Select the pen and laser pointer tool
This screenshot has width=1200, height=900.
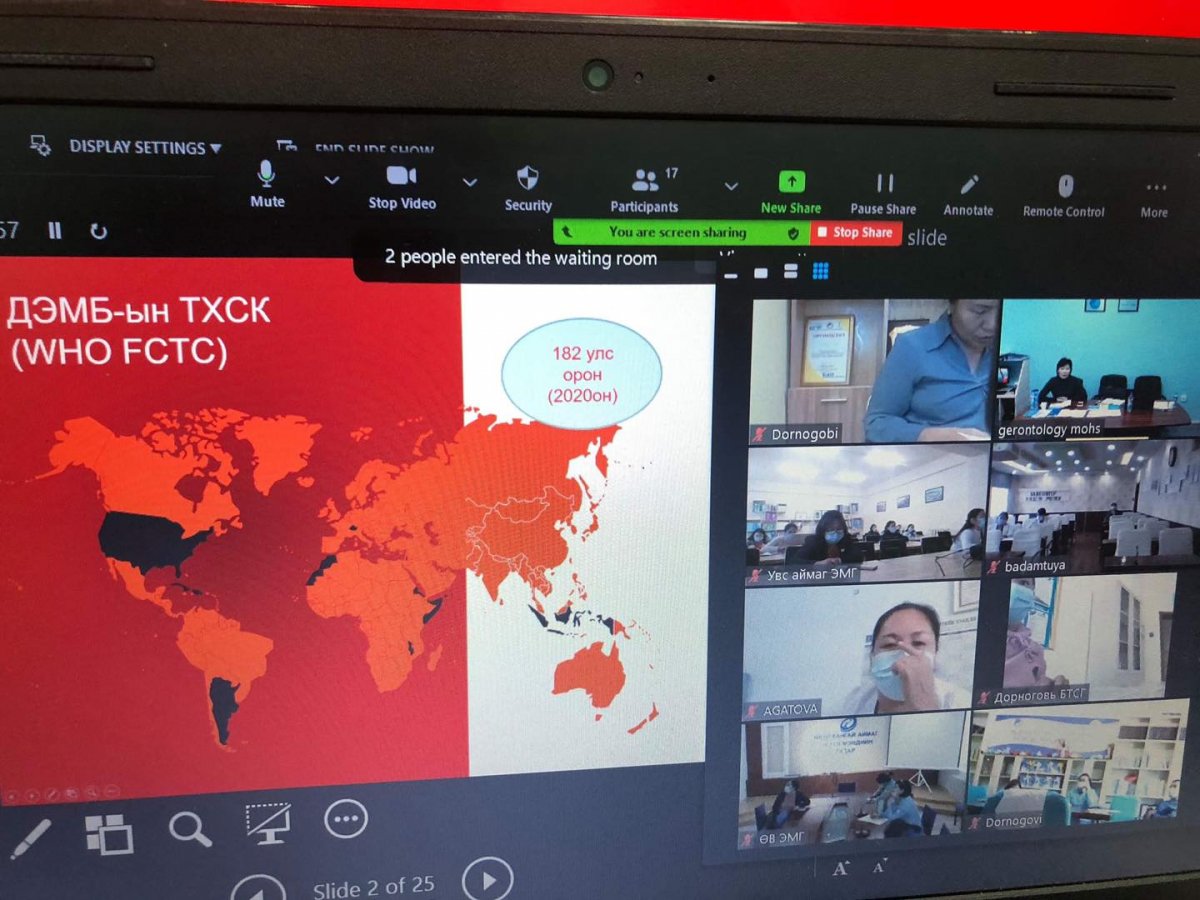pyautogui.click(x=30, y=838)
